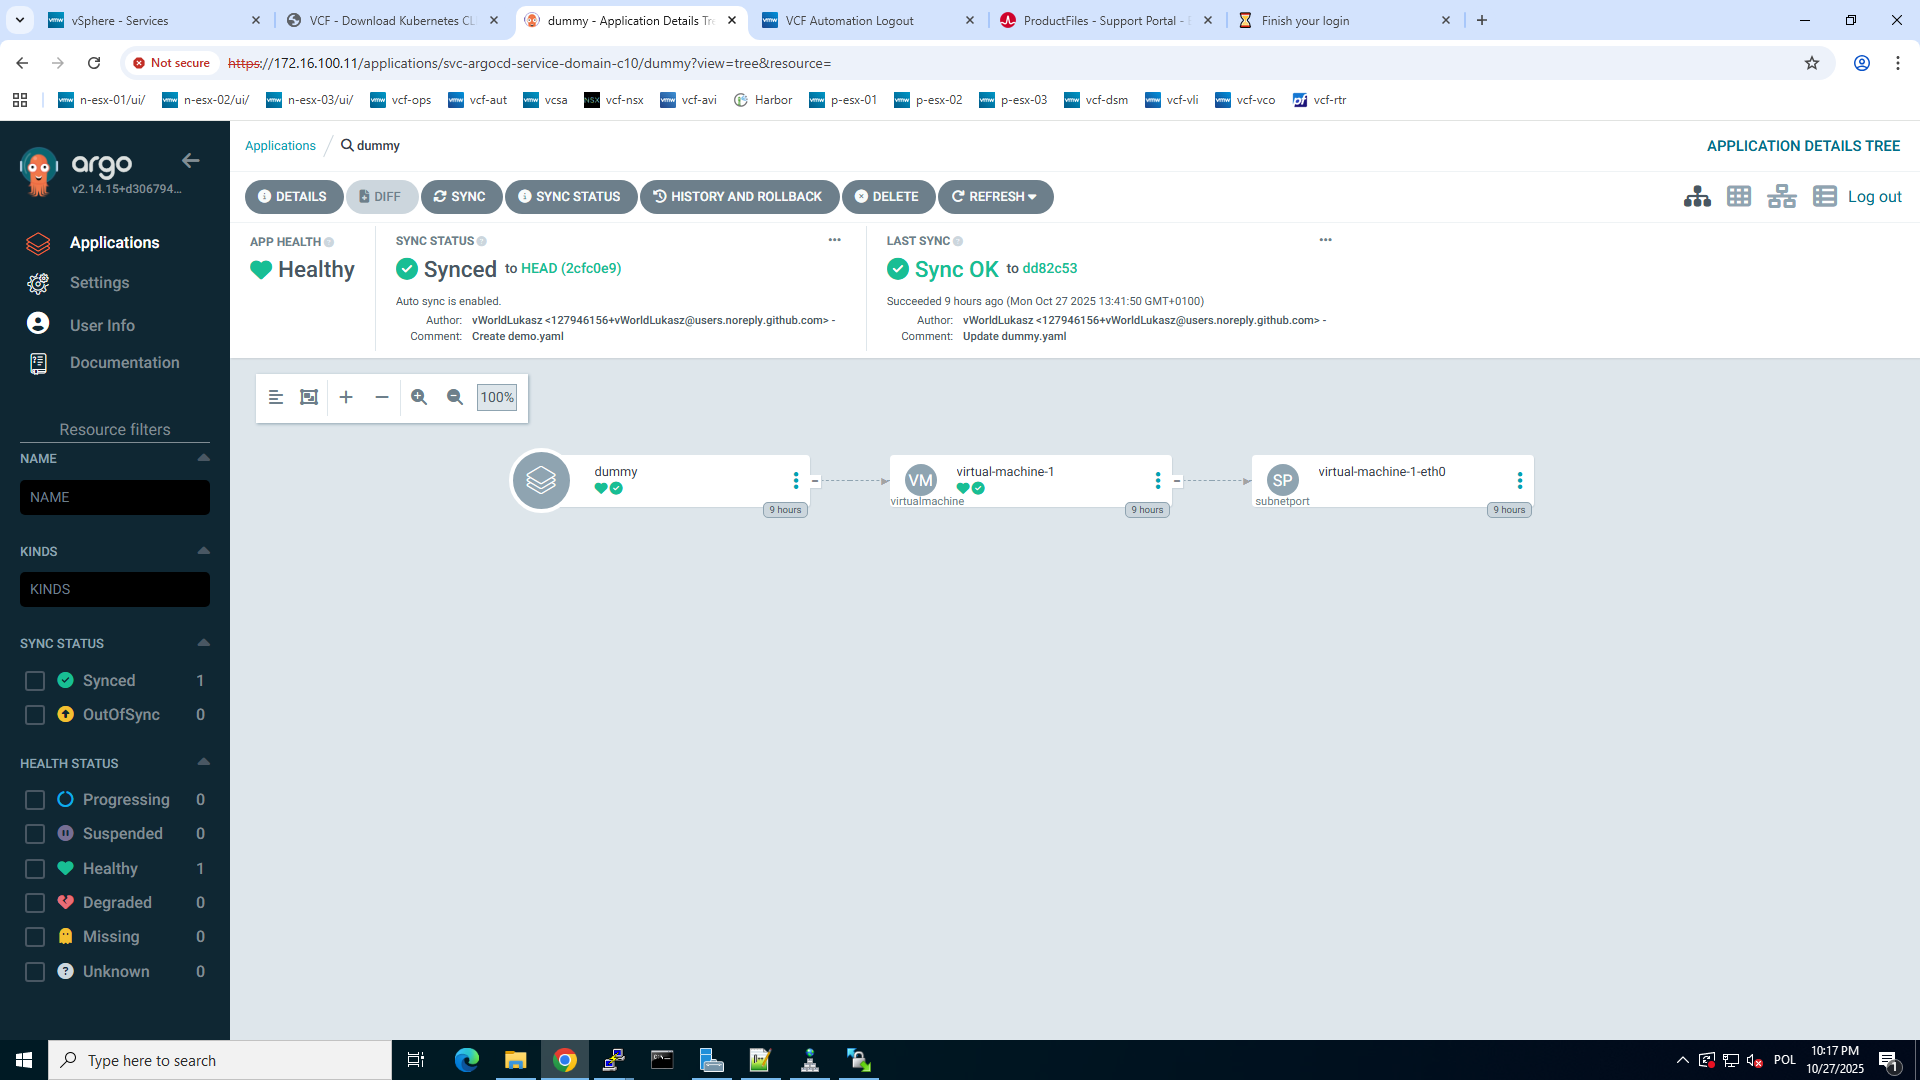Image resolution: width=1920 pixels, height=1080 pixels.
Task: Open Settings in the Argo sidebar
Action: [99, 283]
